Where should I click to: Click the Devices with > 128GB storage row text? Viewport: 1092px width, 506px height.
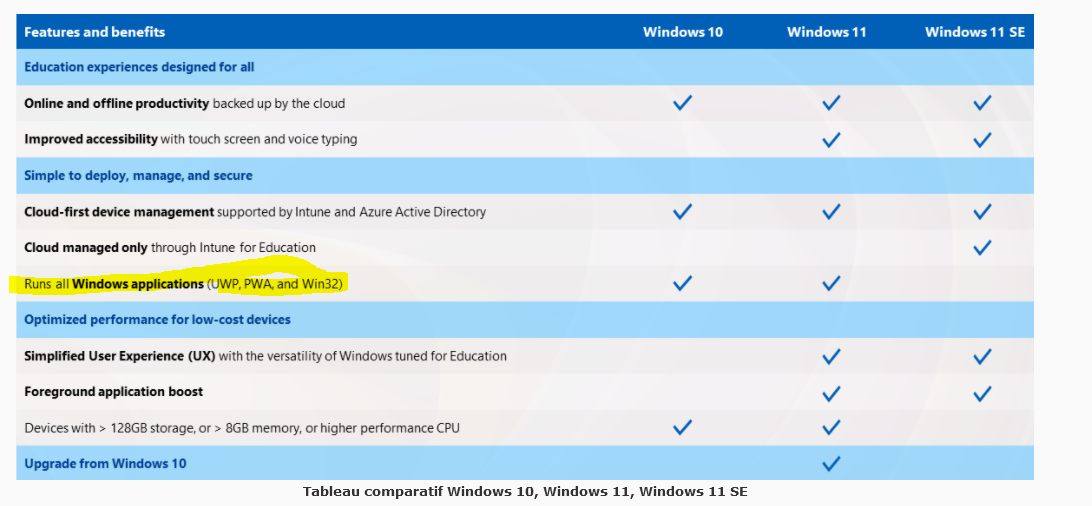(242, 428)
